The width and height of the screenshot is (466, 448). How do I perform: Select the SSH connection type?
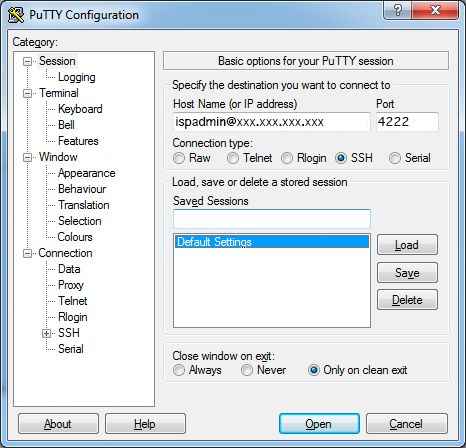[341, 158]
